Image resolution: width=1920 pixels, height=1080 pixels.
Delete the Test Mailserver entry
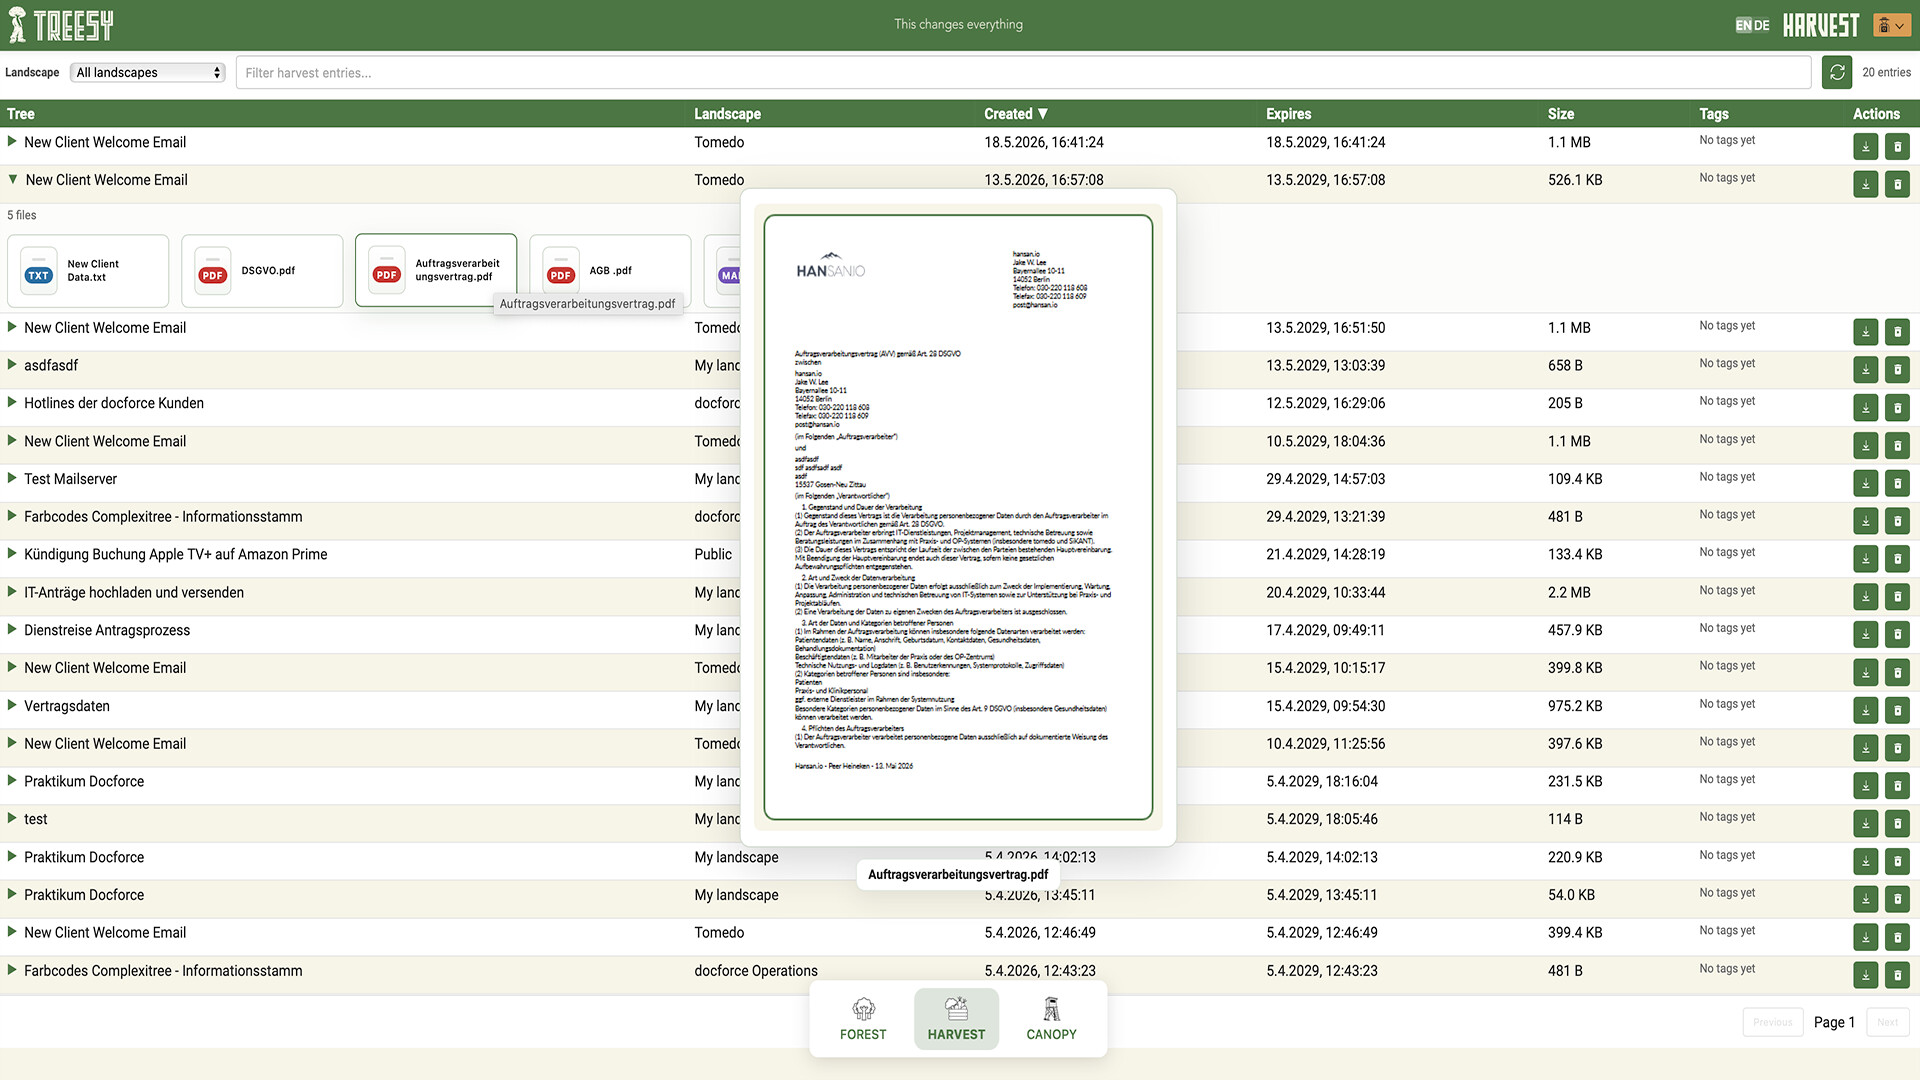[x=1897, y=484]
